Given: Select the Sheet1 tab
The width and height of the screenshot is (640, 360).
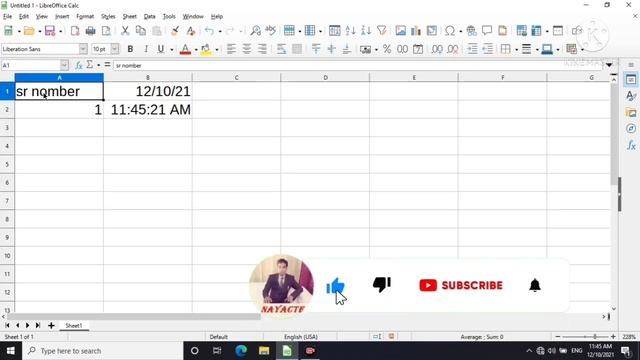Looking at the screenshot, I should click(73, 325).
